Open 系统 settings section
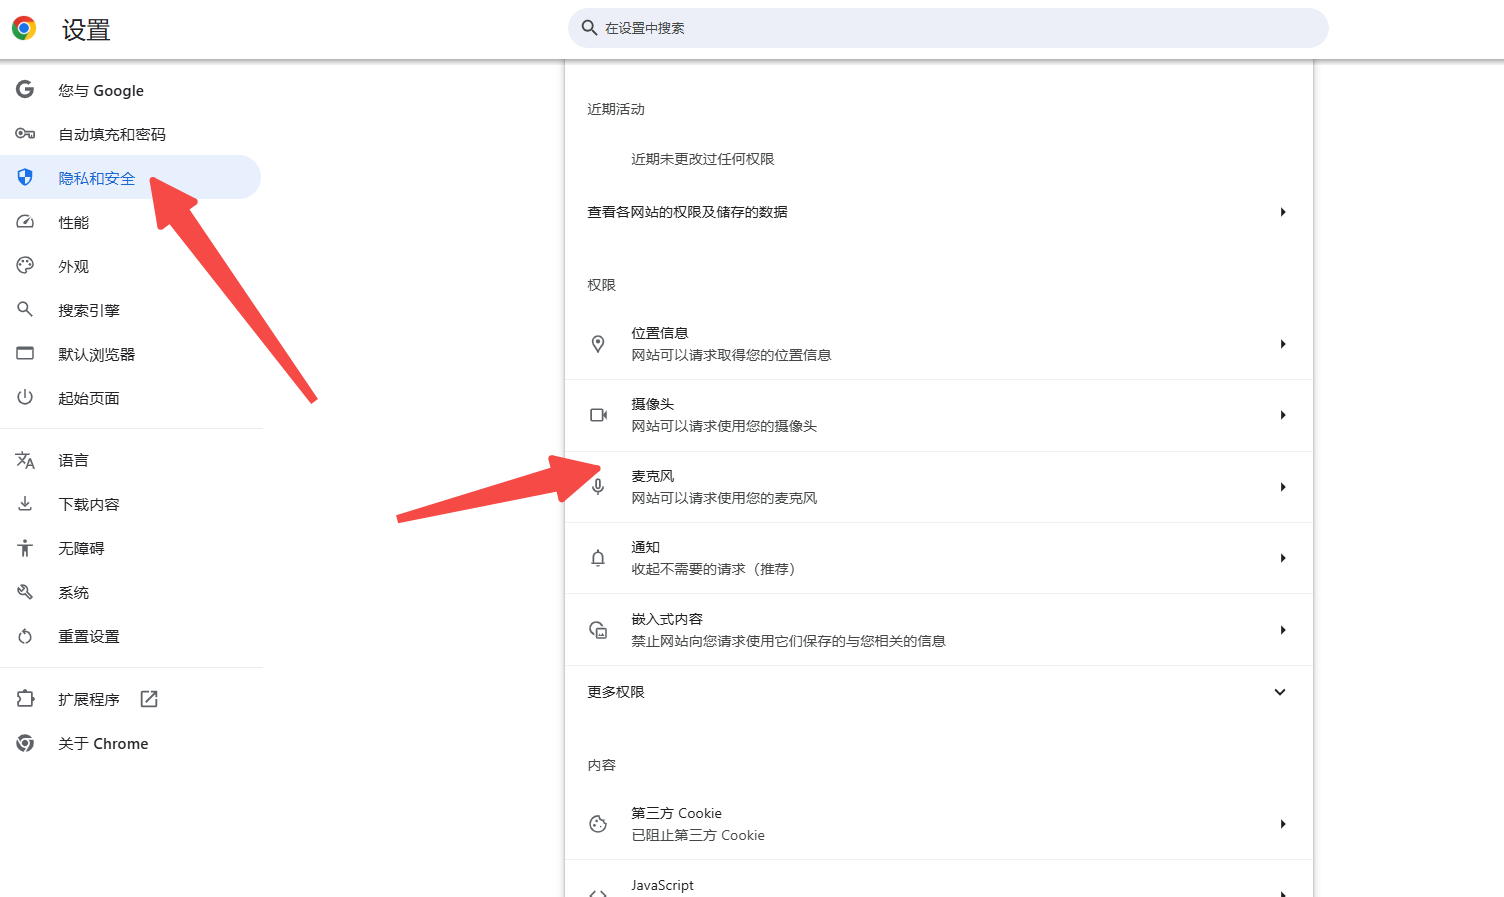This screenshot has width=1504, height=897. [x=130, y=592]
